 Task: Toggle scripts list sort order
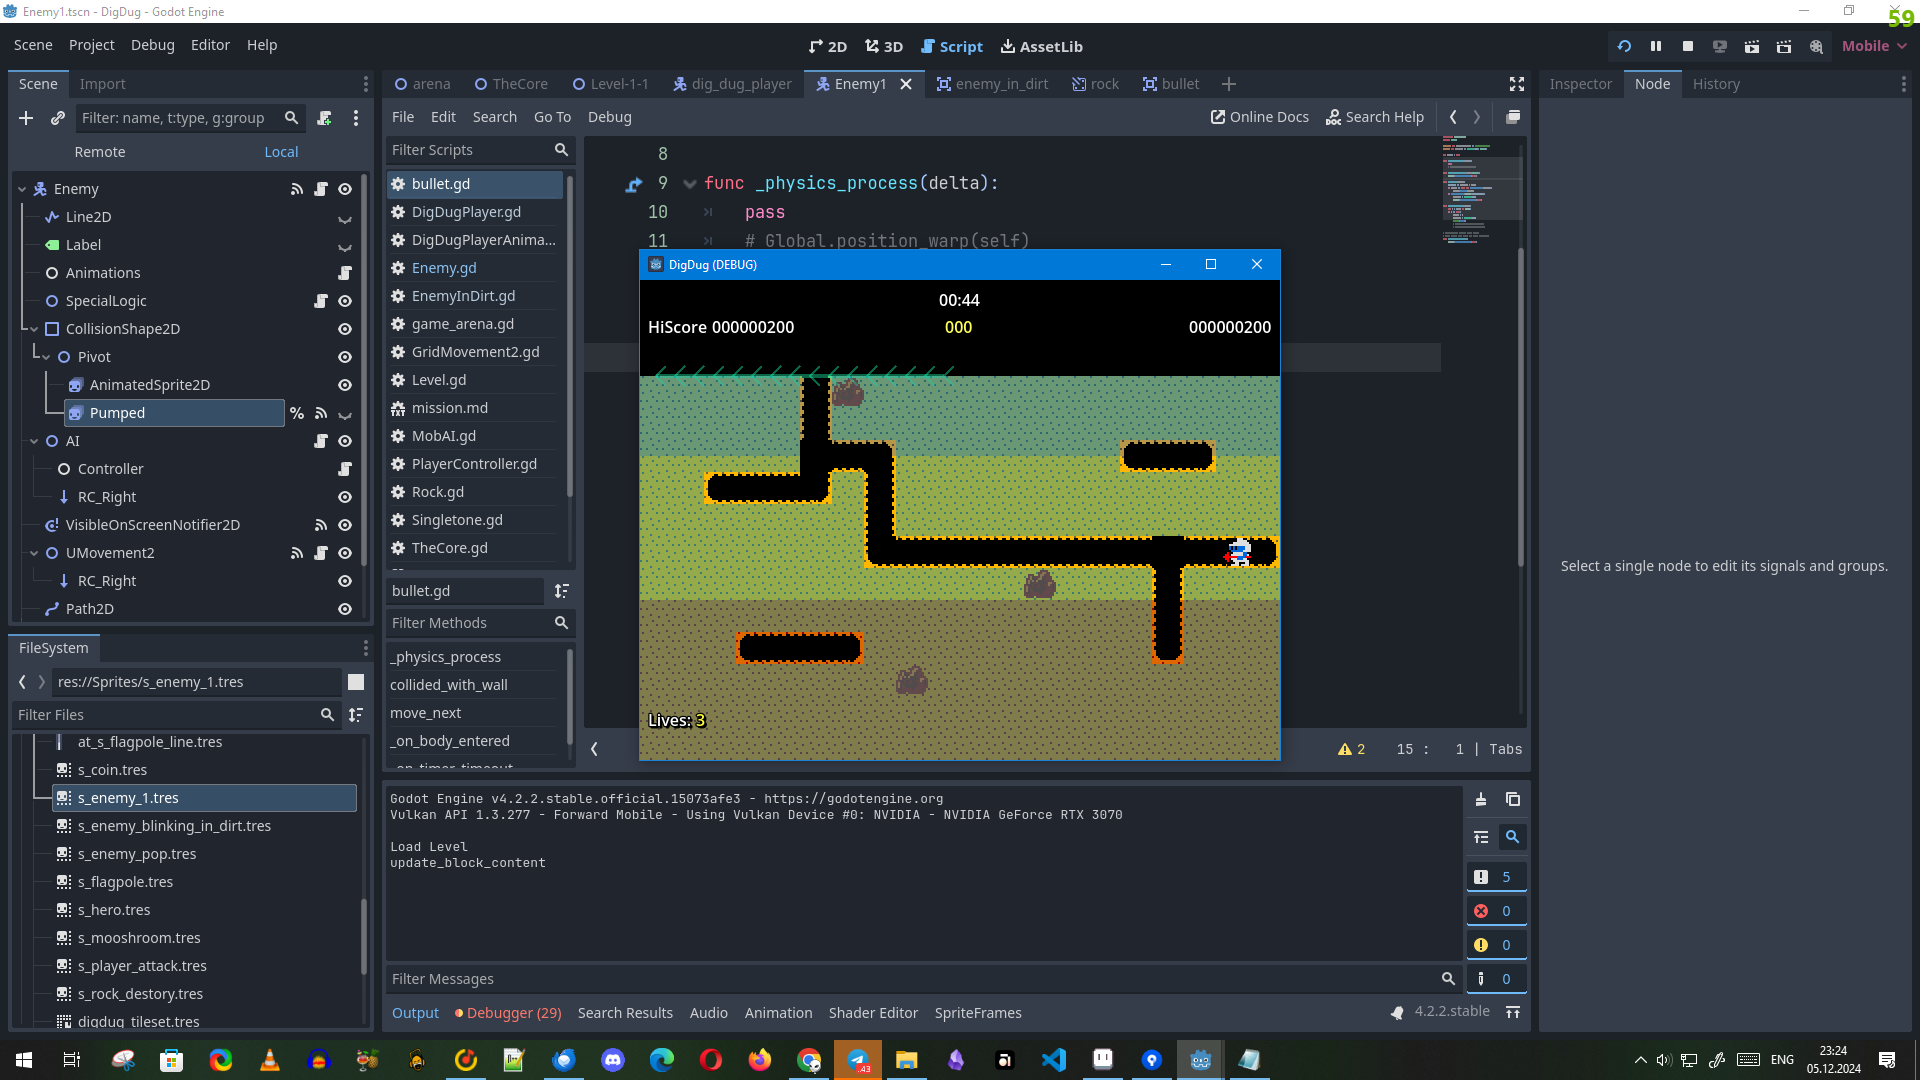point(562,591)
